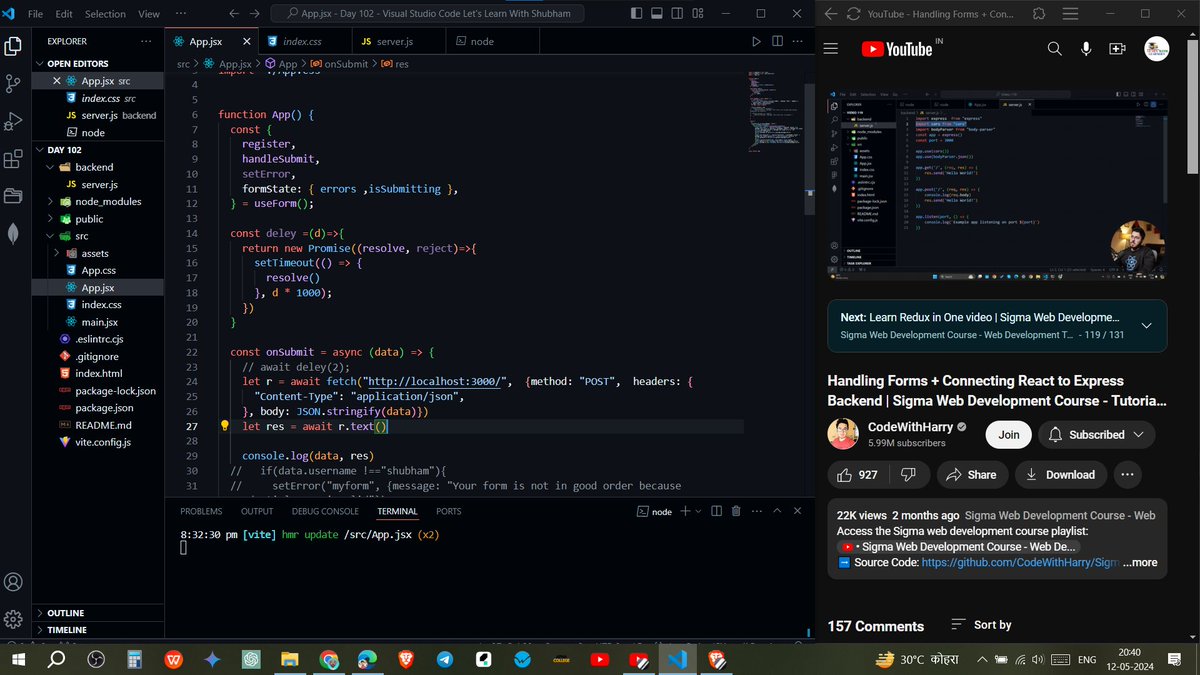Screen dimensions: 1200x675
Task: Click the Join channel button
Action: [x=1008, y=435]
